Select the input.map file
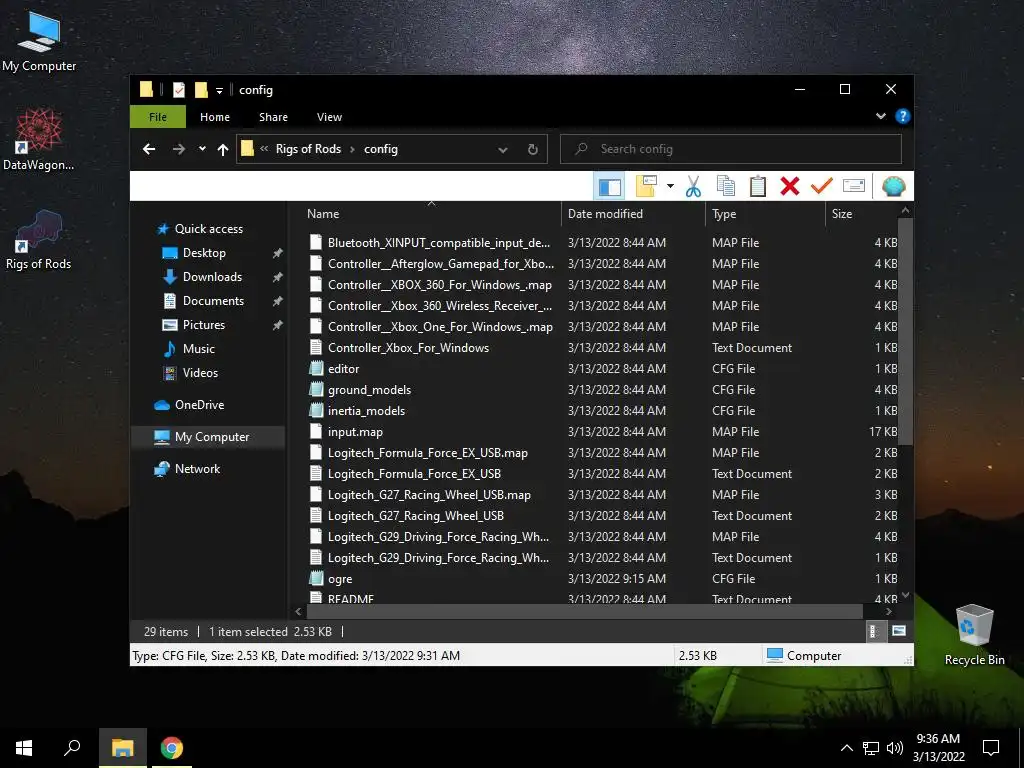Viewport: 1024px width, 768px height. pos(355,432)
